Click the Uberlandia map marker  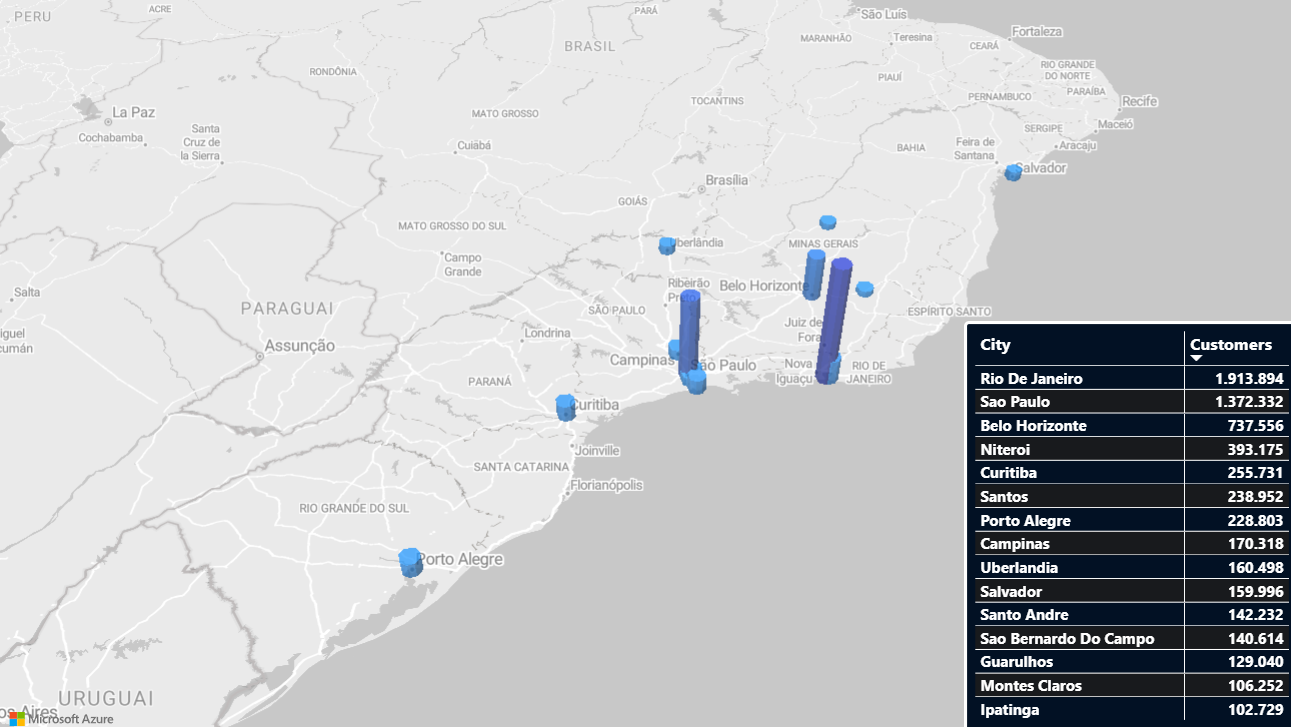(667, 245)
